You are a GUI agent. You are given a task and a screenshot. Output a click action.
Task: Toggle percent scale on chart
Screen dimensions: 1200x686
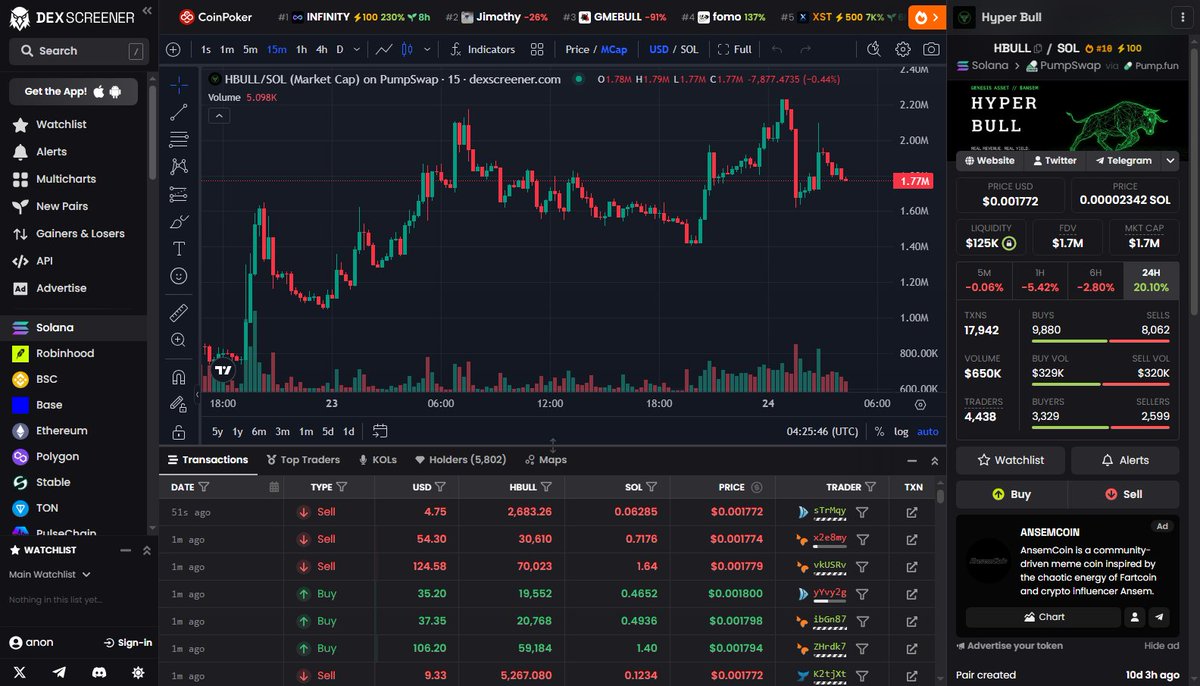(879, 431)
